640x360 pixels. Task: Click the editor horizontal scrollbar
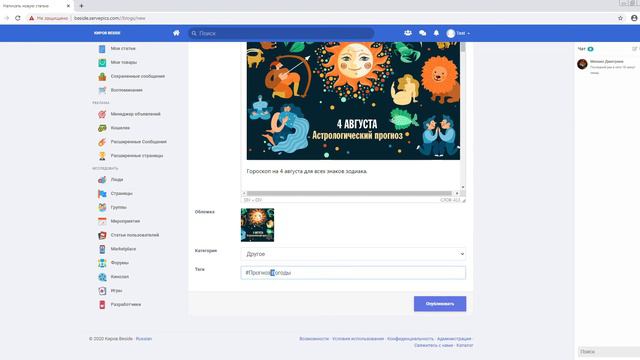[350, 193]
